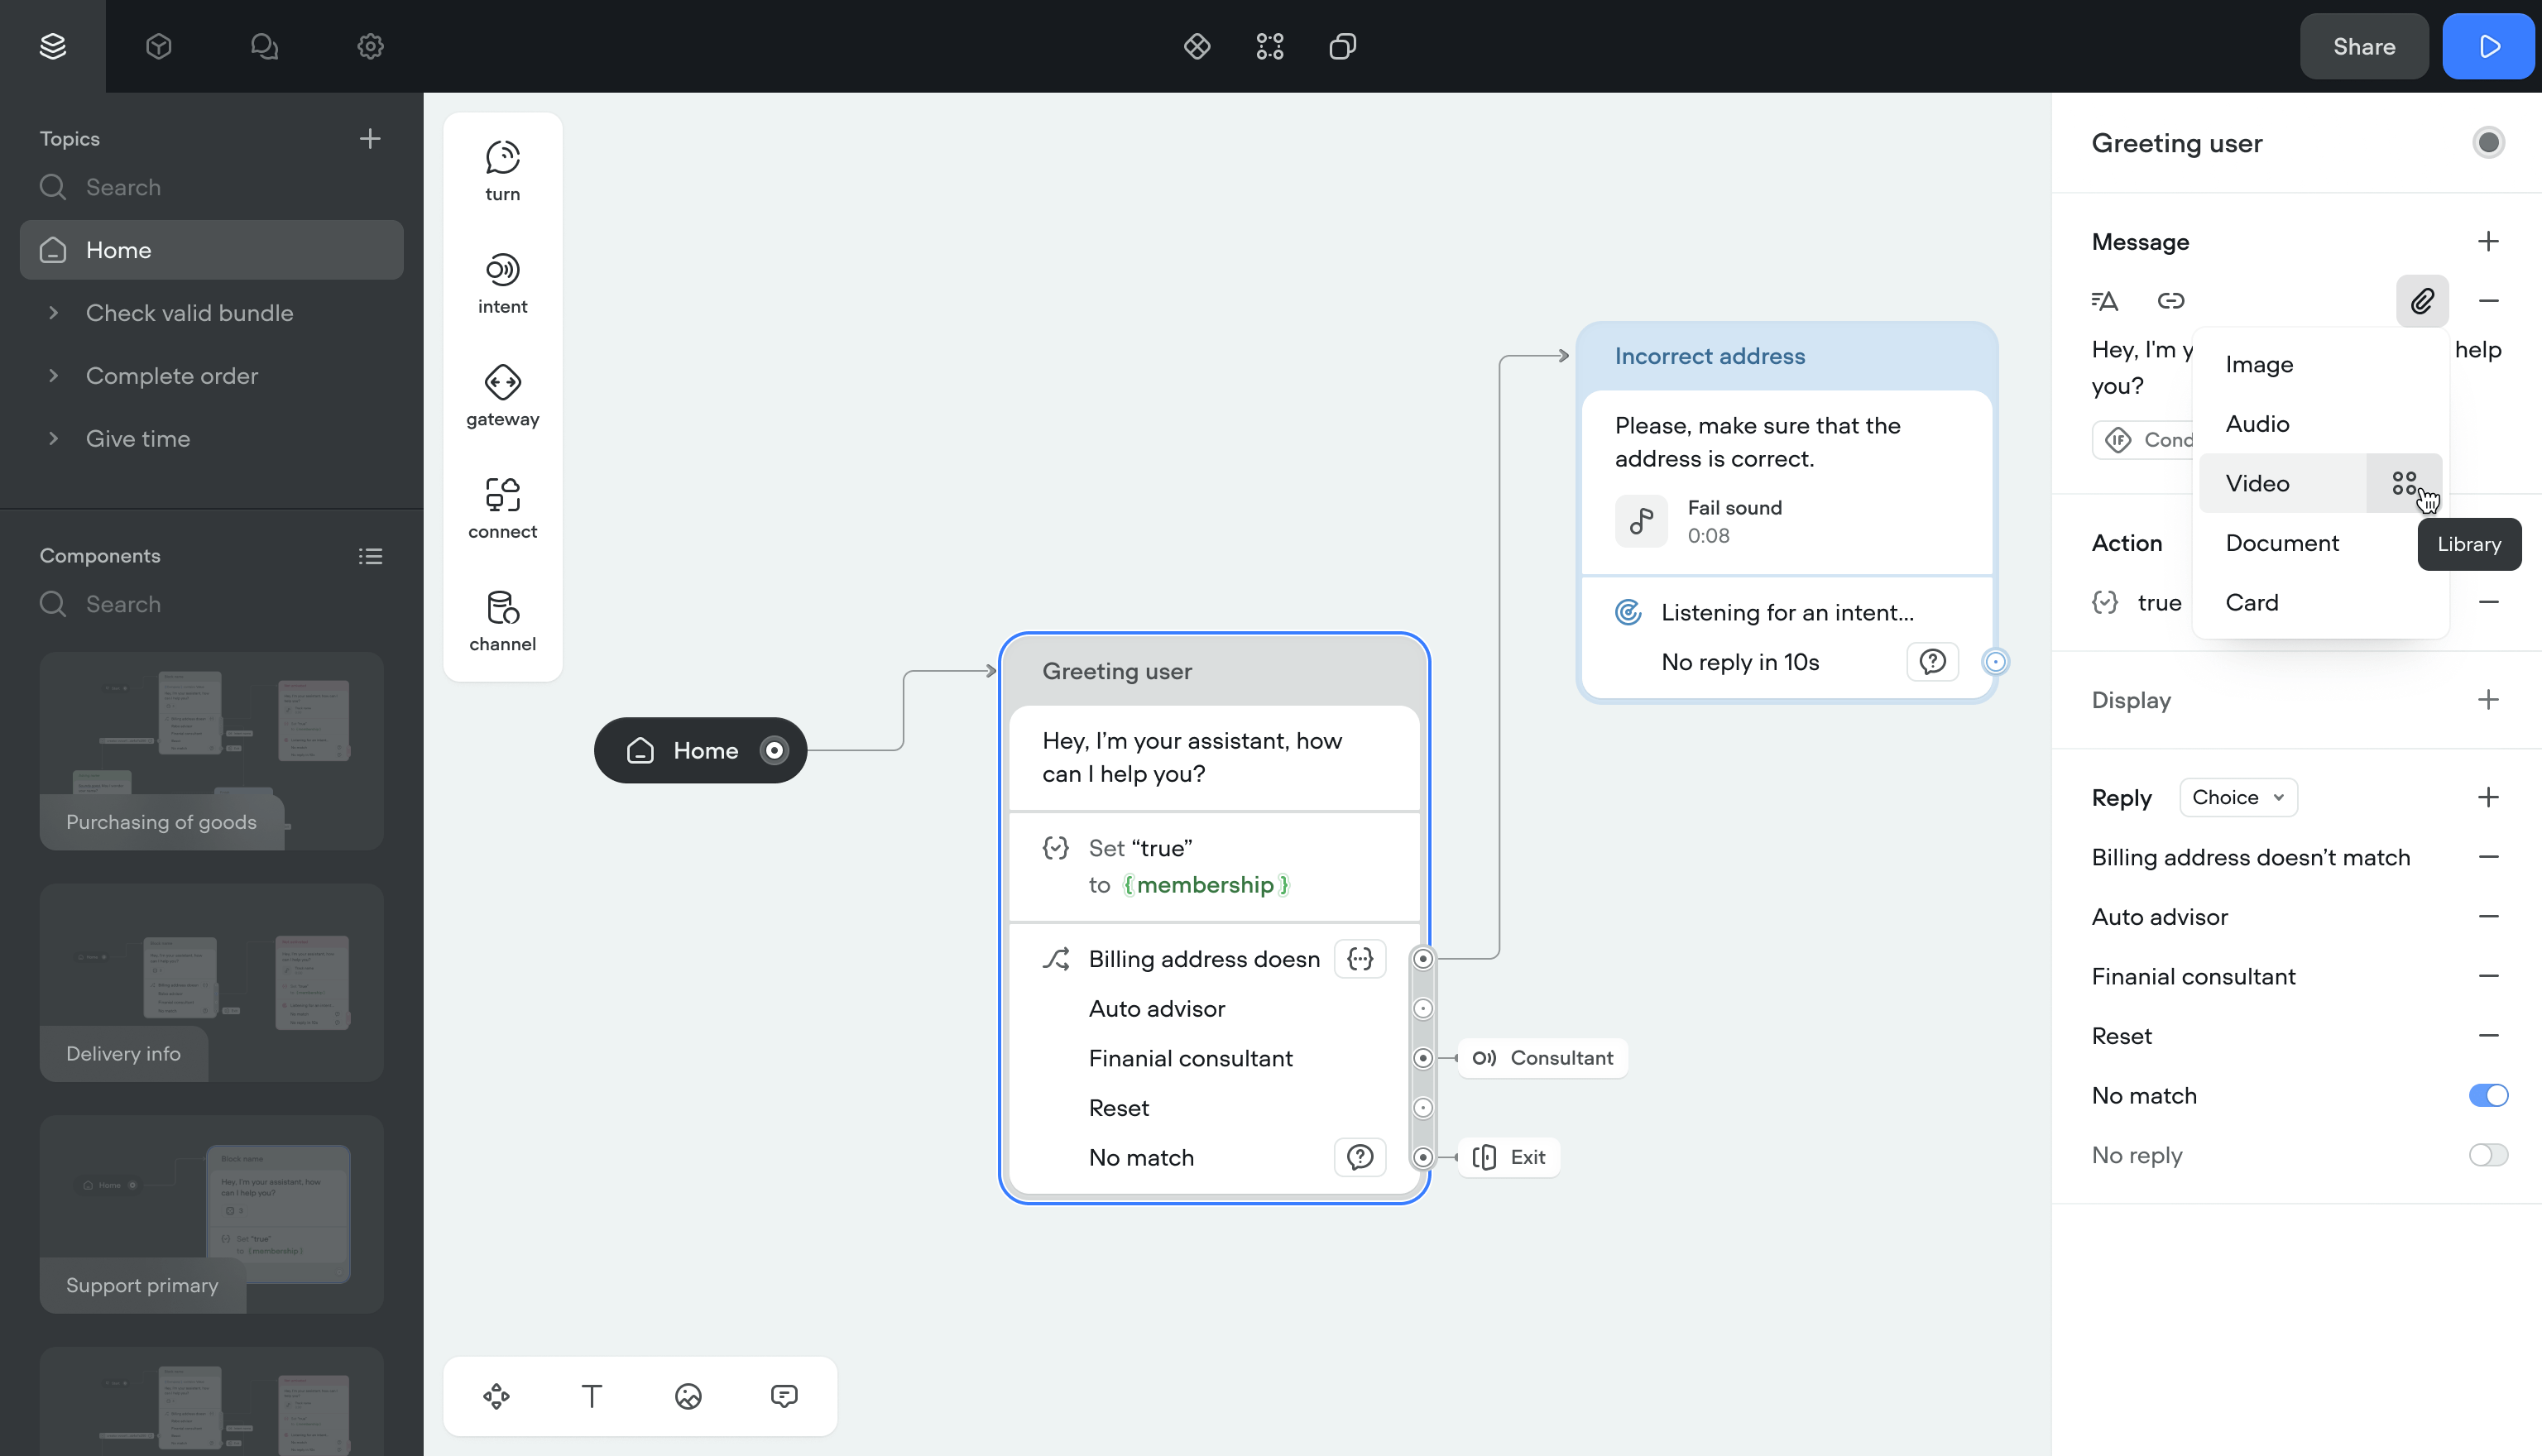Click the attachment paperclip icon

[x=2421, y=300]
